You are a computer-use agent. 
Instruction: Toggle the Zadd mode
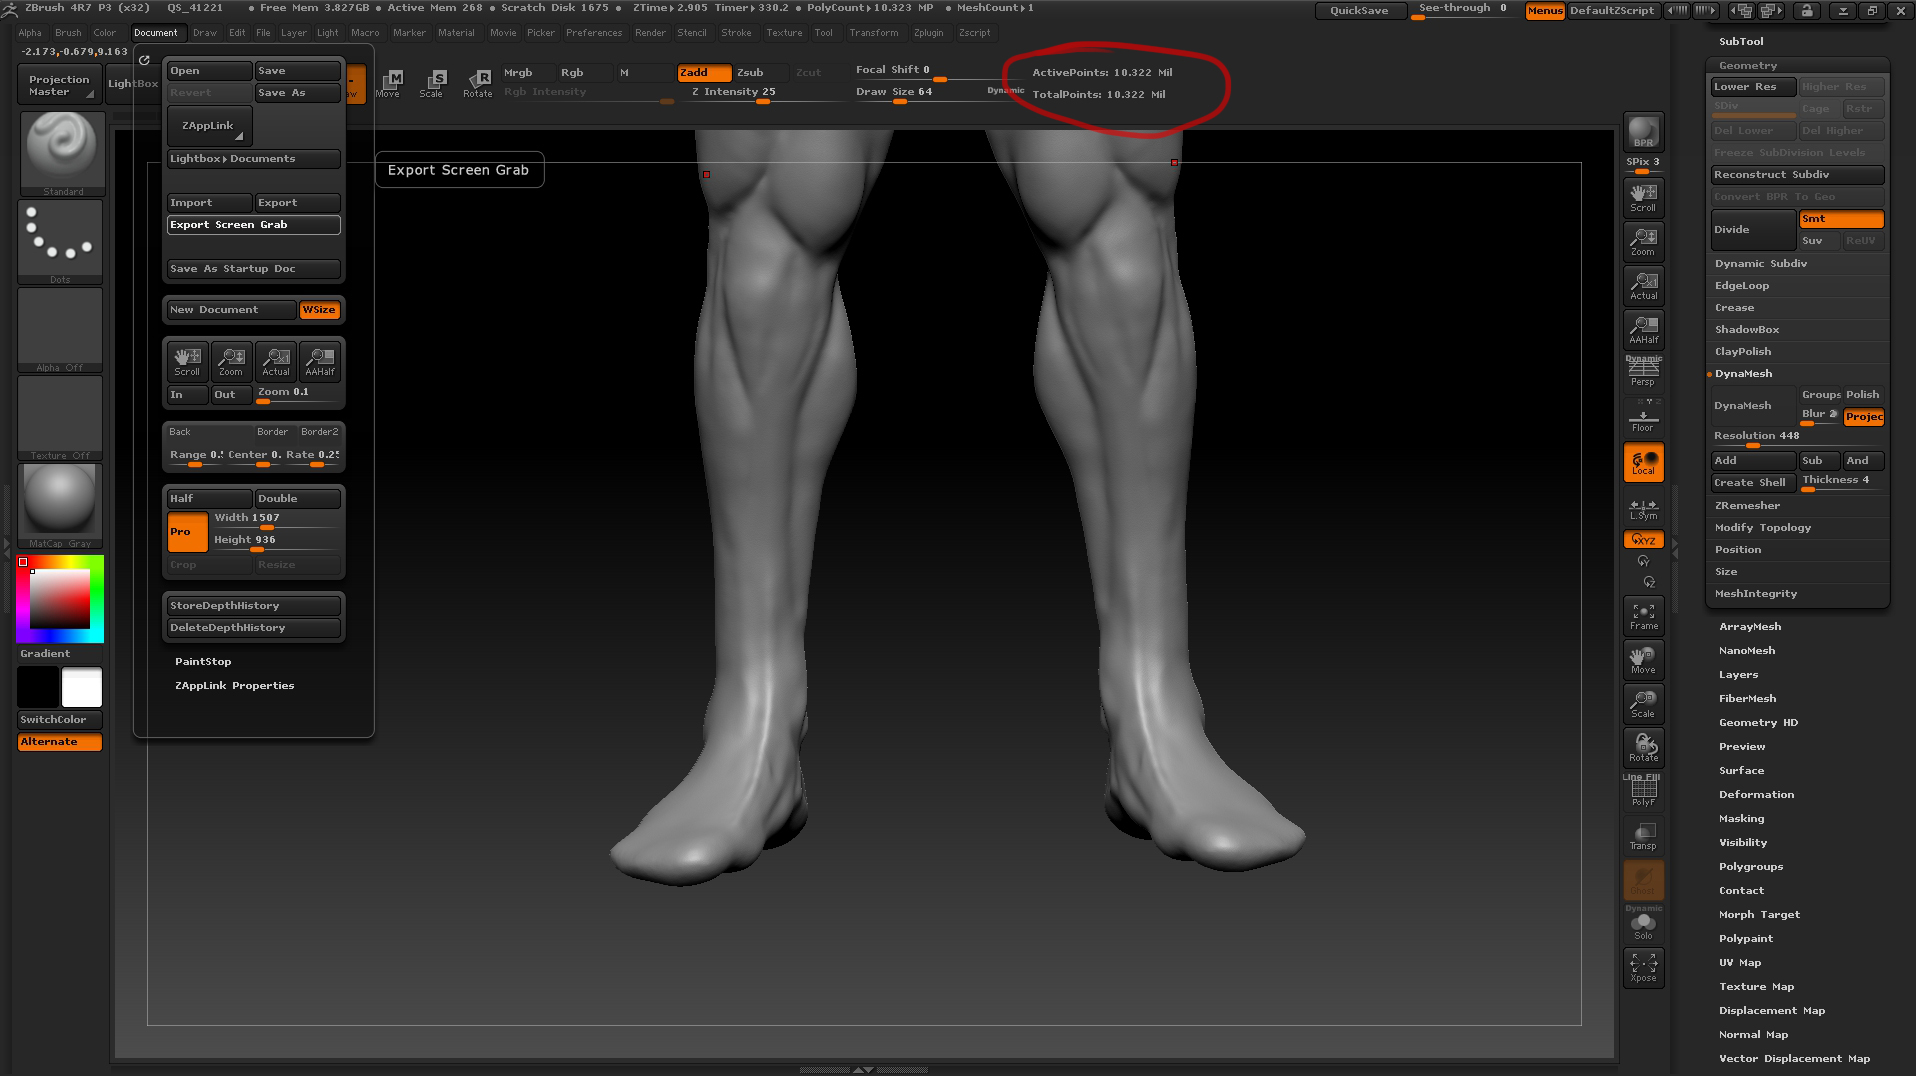coord(704,72)
